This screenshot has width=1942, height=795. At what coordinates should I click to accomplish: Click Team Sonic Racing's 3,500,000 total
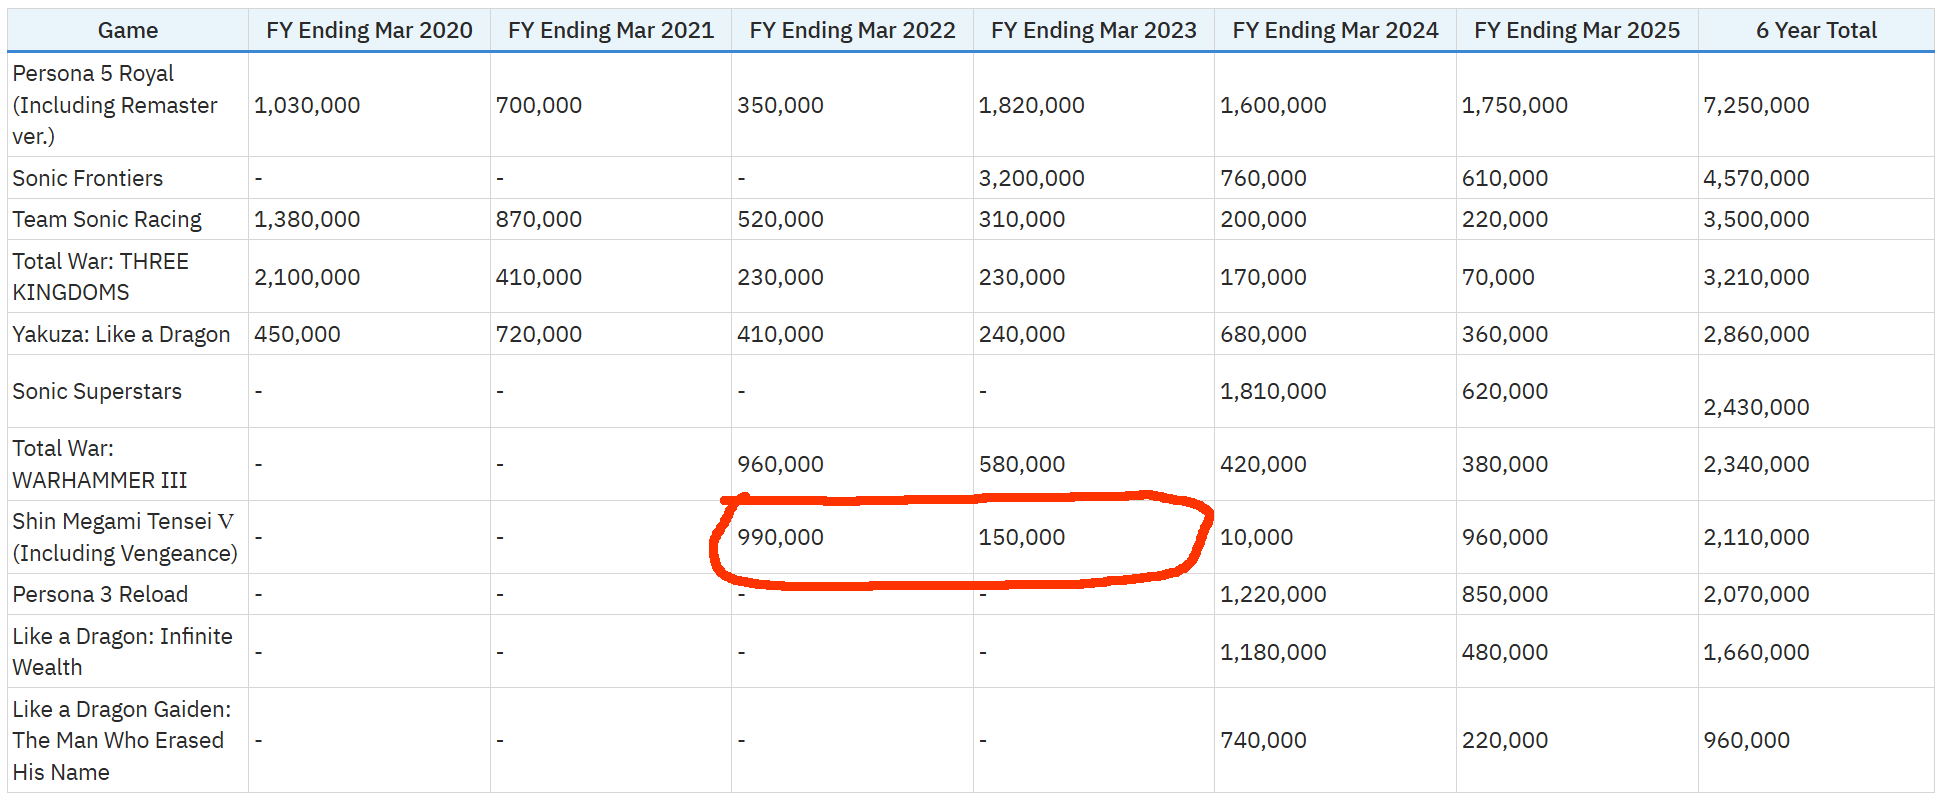coord(1756,219)
